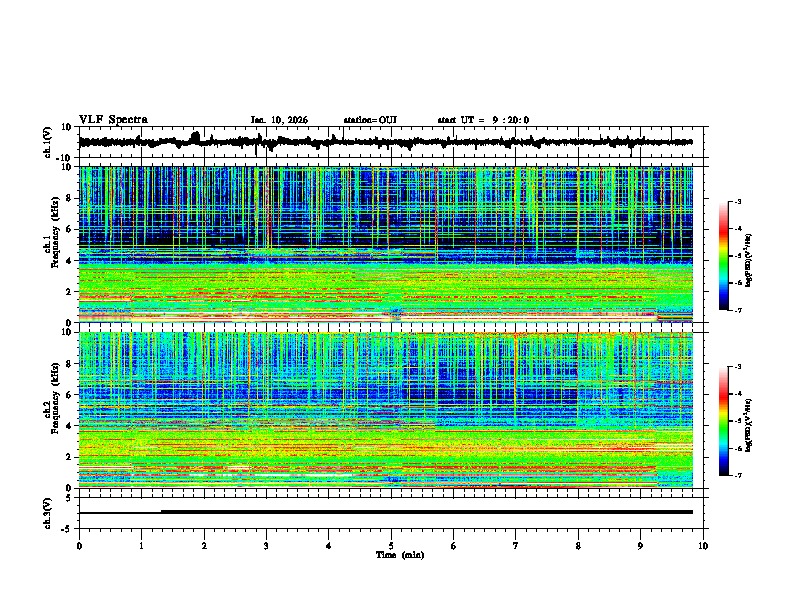This screenshot has width=792, height=612.
Task: Click the ch.1 colorbar 'log(PSD)' label
Action: 749,260
